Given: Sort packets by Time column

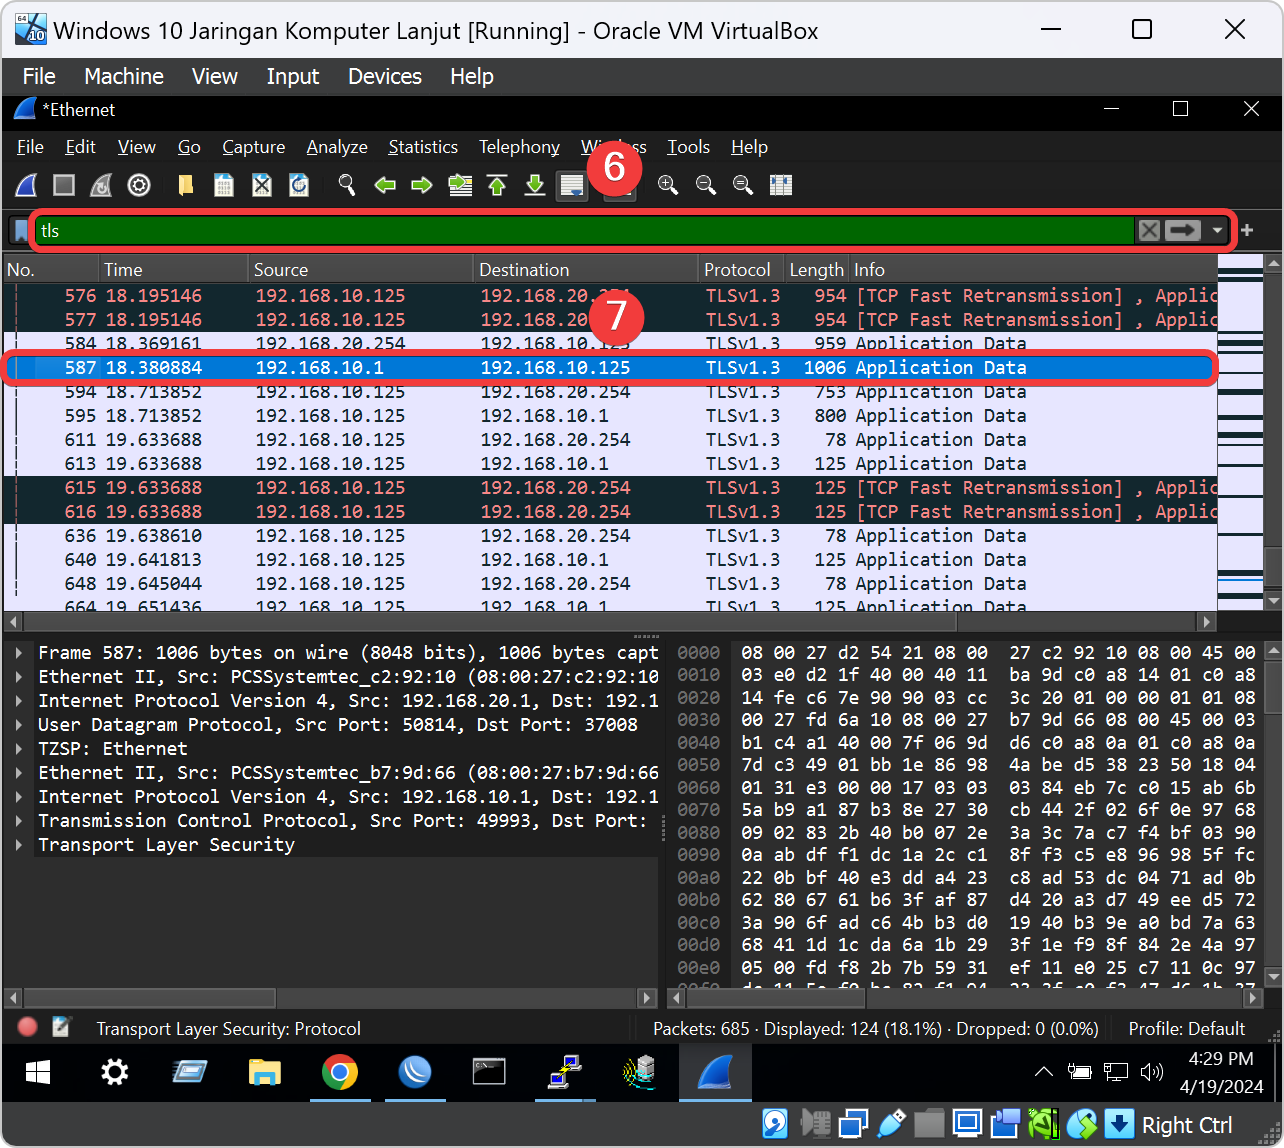Looking at the screenshot, I should [x=173, y=270].
